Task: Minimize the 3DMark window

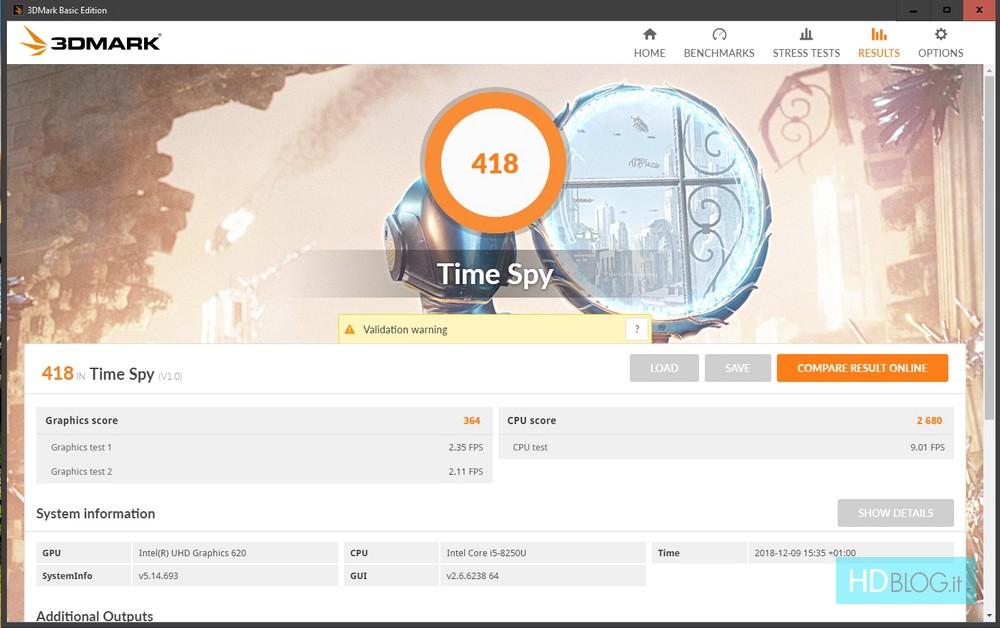Action: [913, 10]
